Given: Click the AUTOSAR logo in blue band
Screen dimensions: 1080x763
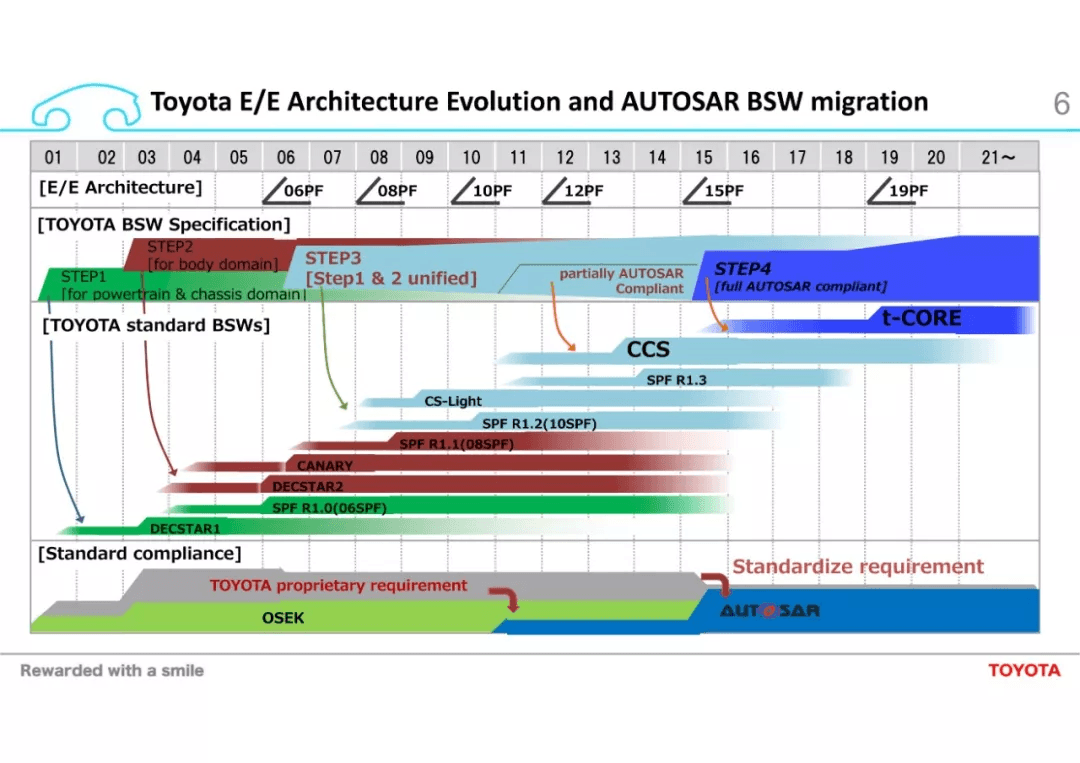Looking at the screenshot, I should pyautogui.click(x=770, y=610).
